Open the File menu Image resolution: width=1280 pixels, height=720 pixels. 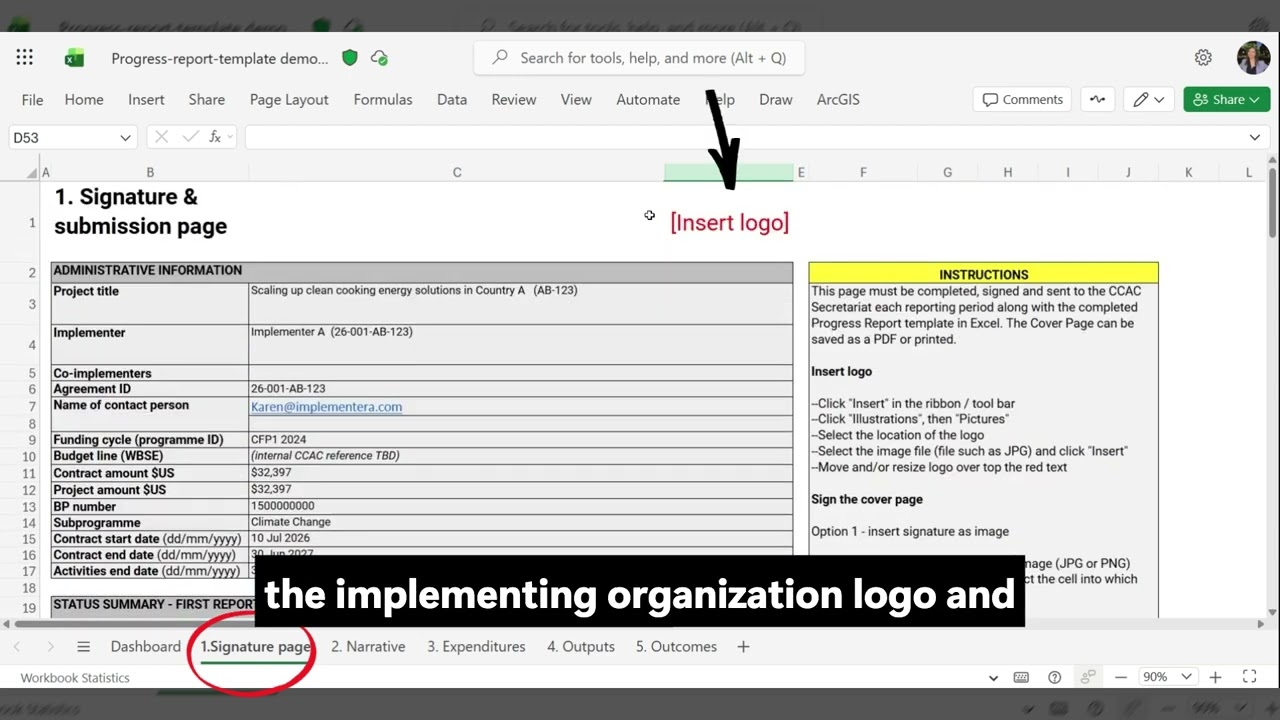click(33, 99)
